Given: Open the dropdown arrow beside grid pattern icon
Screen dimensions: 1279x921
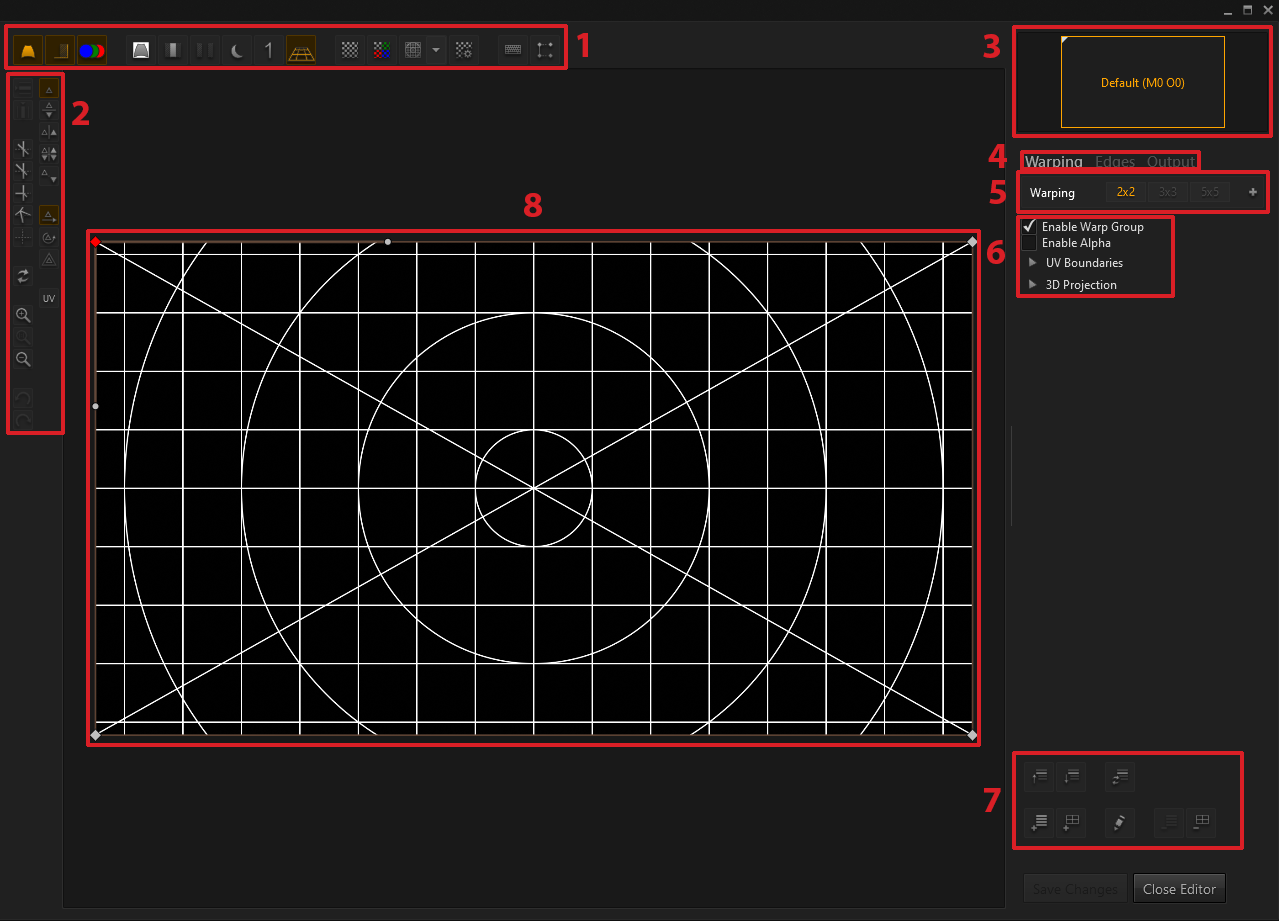Looking at the screenshot, I should click(436, 50).
